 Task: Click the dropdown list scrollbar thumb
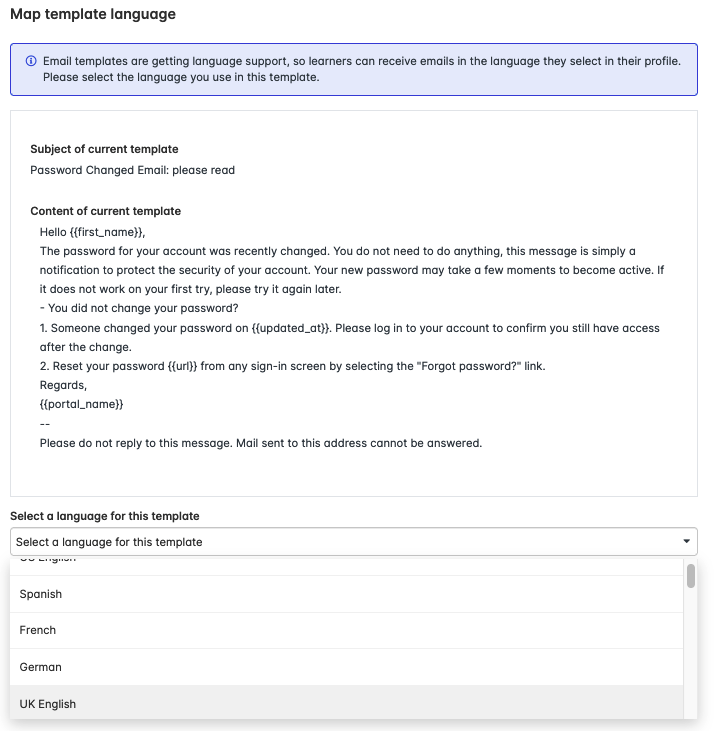(x=690, y=576)
